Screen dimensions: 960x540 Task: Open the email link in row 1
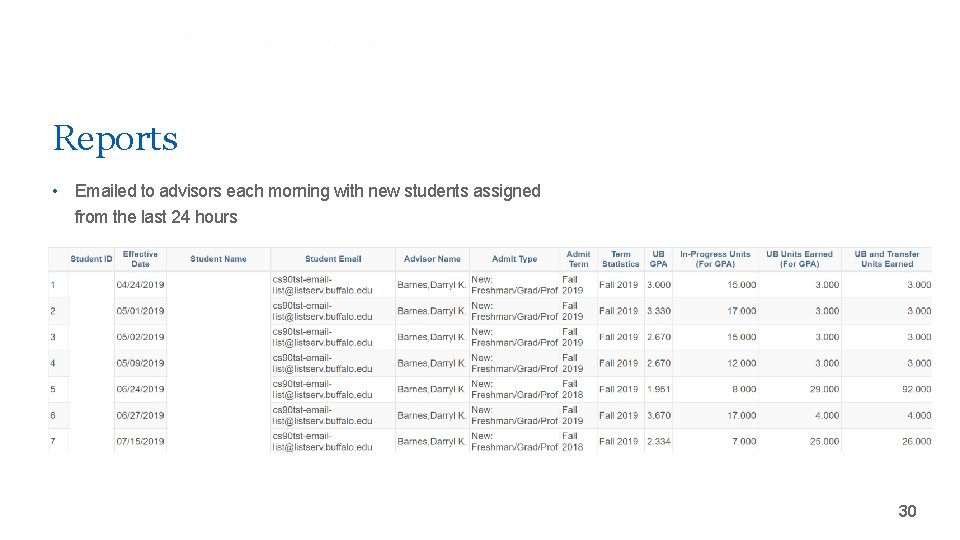322,285
